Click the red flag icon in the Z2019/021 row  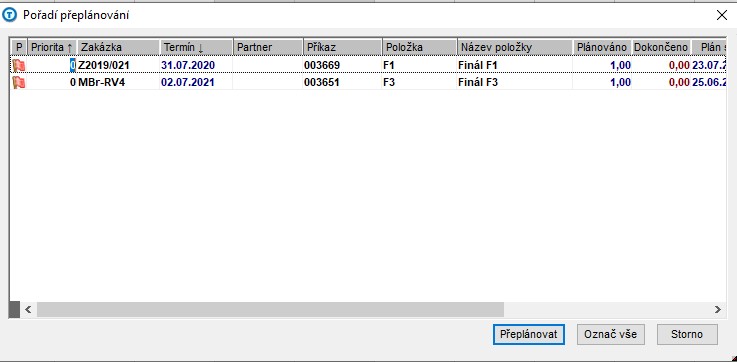point(19,65)
